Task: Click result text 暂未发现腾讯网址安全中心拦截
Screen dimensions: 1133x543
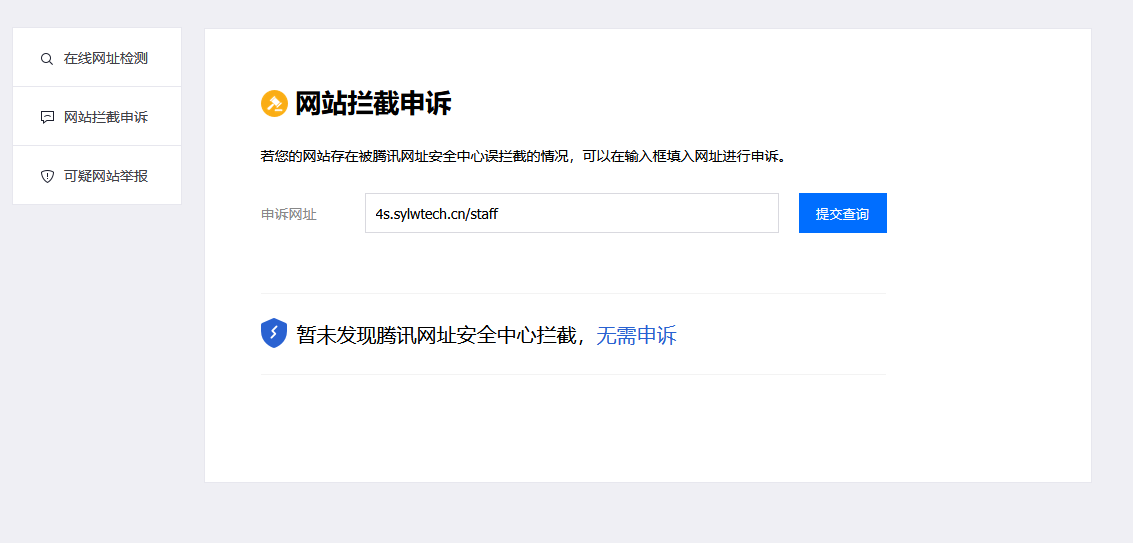Action: click(x=436, y=335)
